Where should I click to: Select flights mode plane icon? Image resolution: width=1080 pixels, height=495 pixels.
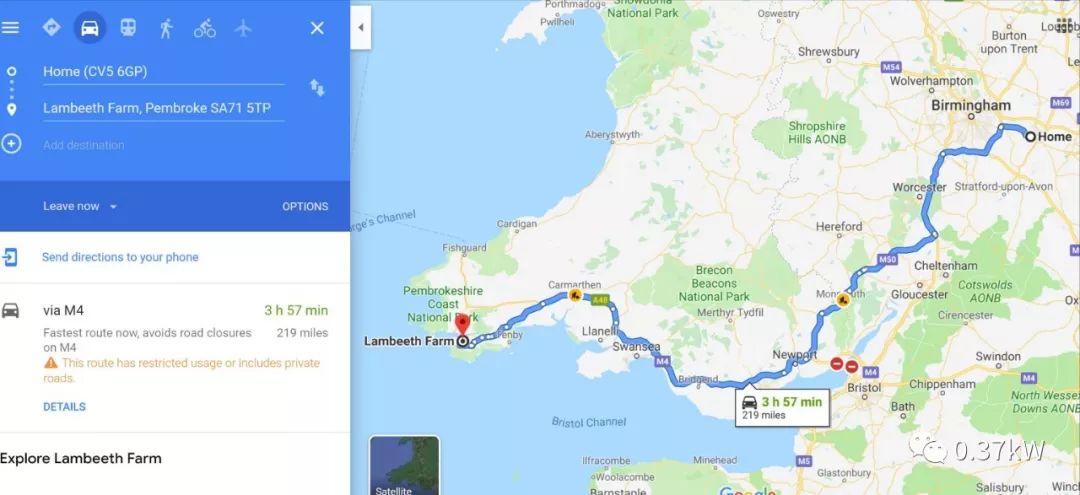(x=242, y=28)
